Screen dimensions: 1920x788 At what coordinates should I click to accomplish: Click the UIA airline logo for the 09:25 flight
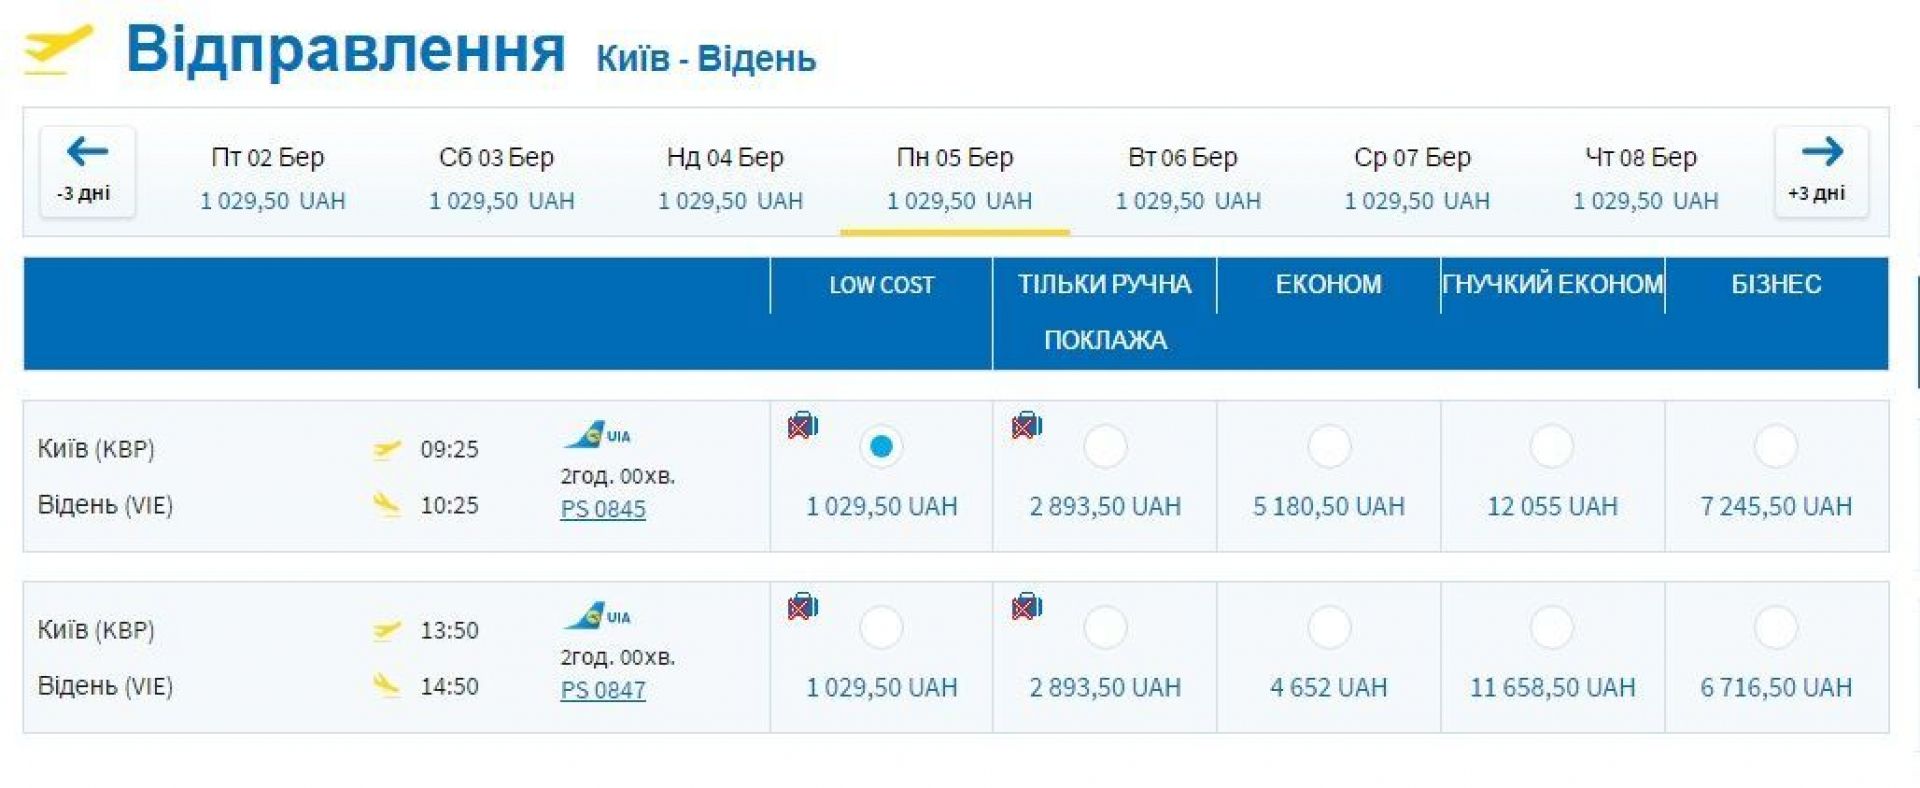(x=597, y=435)
